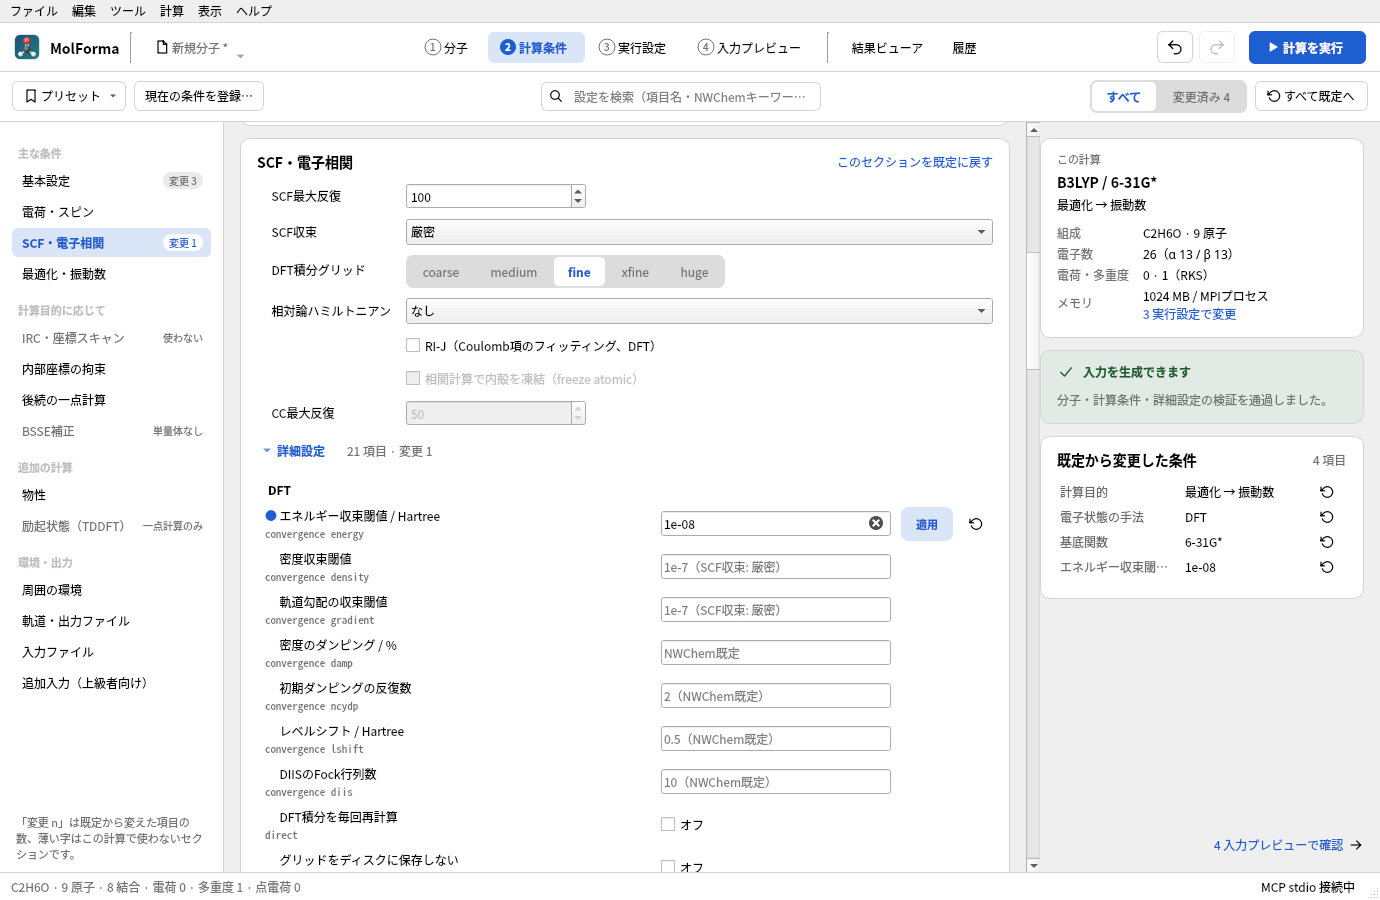The width and height of the screenshot is (1380, 900).
Task: Go to step 4 入力プレビュー tab
Action: (x=749, y=47)
